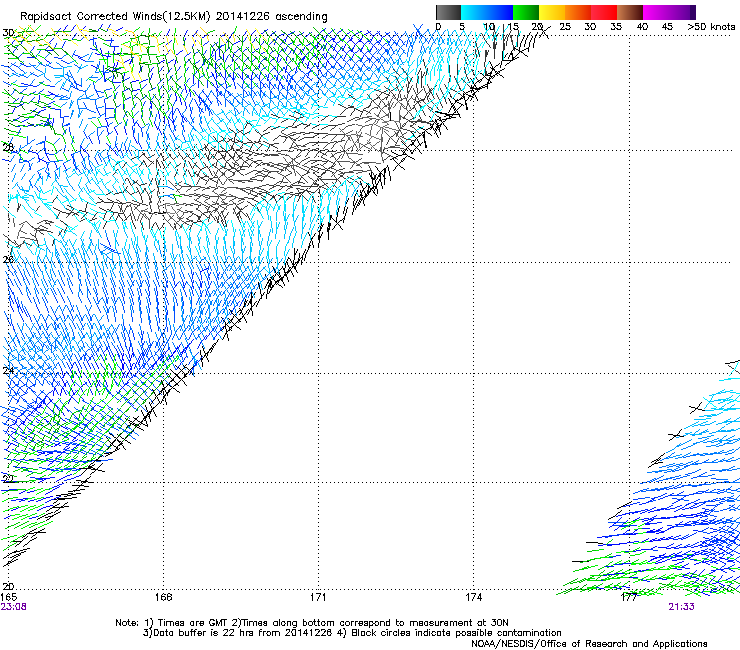740x650 pixels.
Task: Click the green 15-20 knots legend swatch
Action: (x=526, y=12)
